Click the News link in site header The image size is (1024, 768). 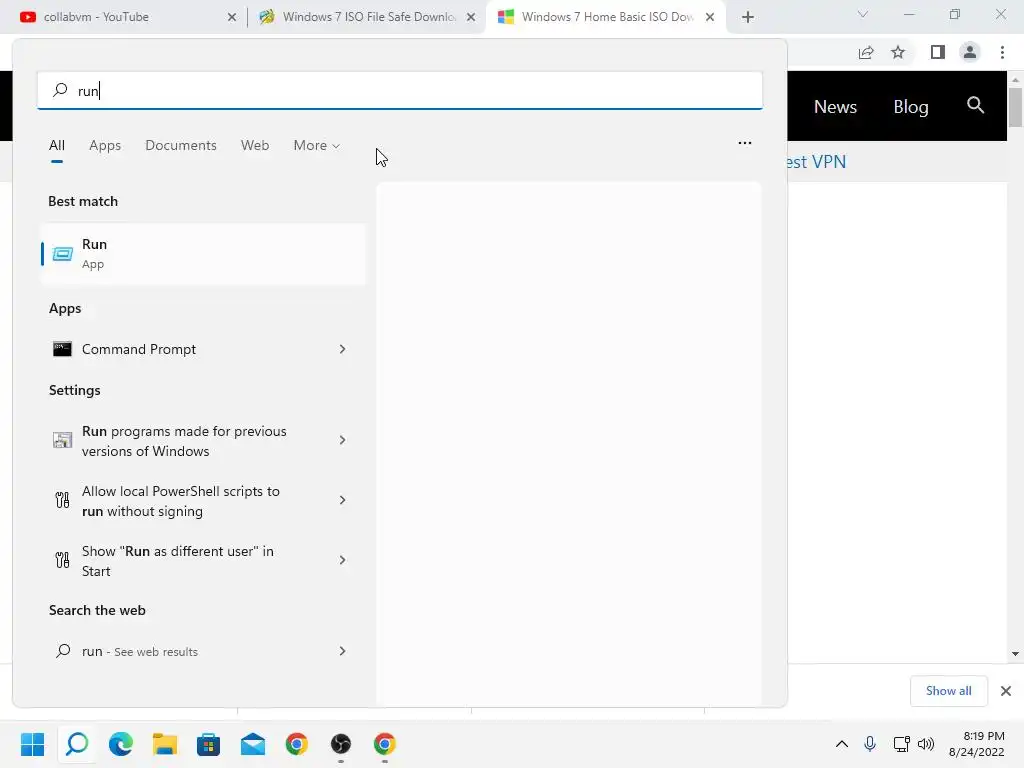(835, 106)
